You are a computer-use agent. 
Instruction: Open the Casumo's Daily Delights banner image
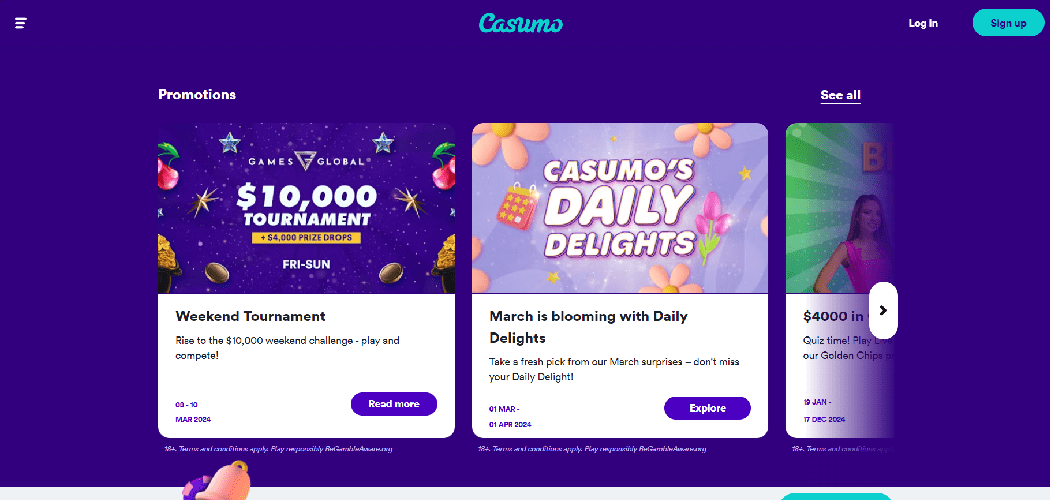pos(620,208)
